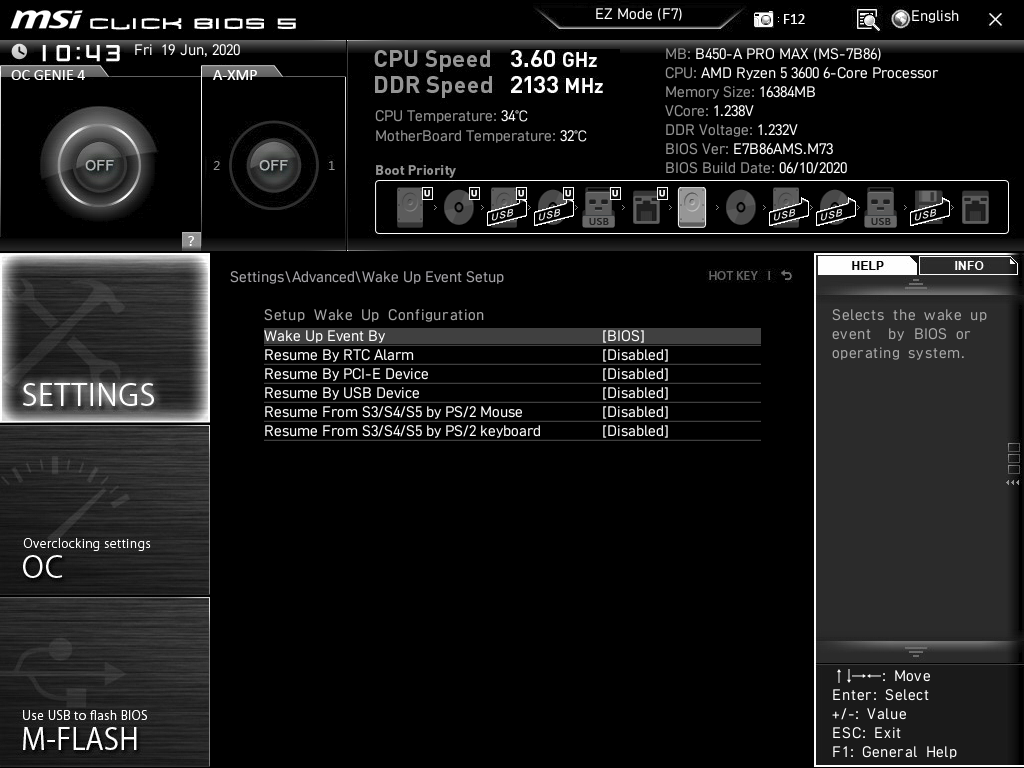The width and height of the screenshot is (1024, 768).
Task: Change Resume By RTC Alarm [Disabled] value
Action: tap(635, 355)
